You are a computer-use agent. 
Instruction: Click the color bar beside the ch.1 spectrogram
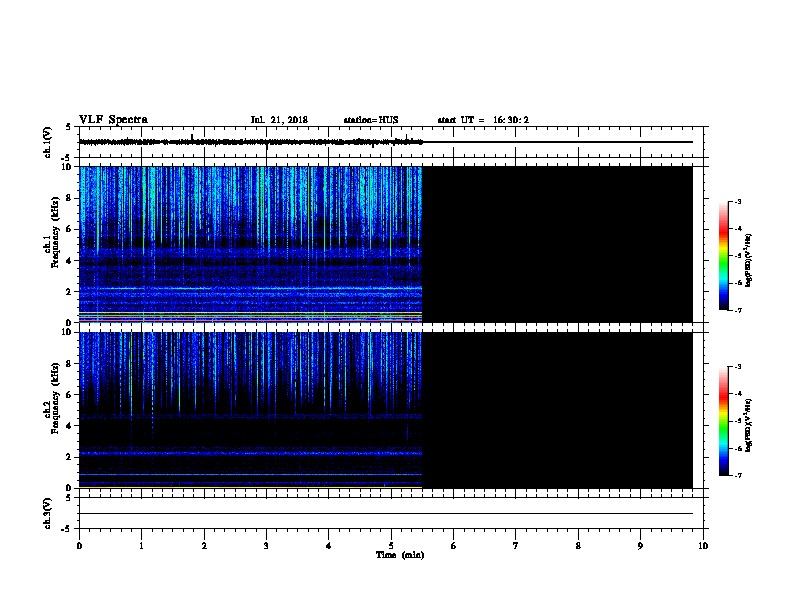point(724,256)
